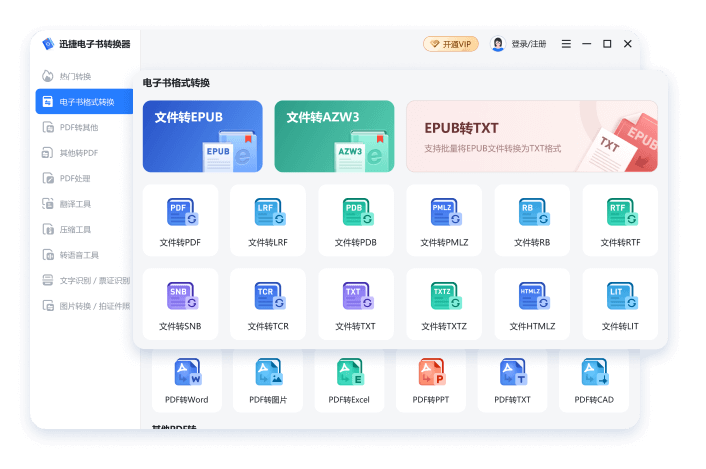Click the 开通VIP button
Screen dimensions: 706x469
[x=451, y=44]
